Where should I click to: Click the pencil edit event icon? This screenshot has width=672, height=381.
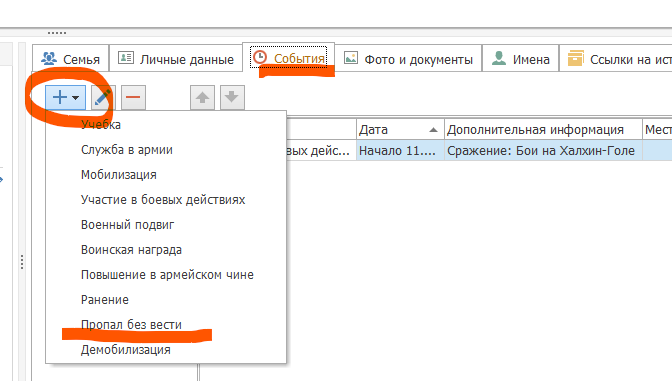pyautogui.click(x=103, y=97)
